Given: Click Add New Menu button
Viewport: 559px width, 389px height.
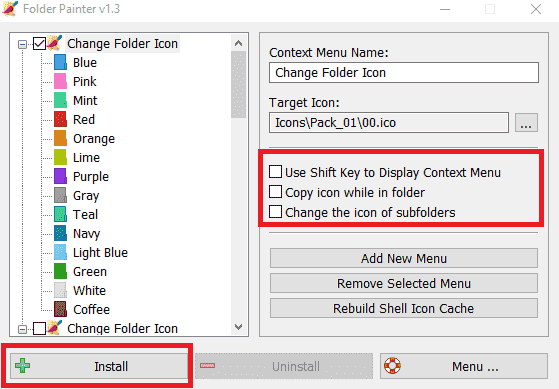Looking at the screenshot, I should click(404, 258).
